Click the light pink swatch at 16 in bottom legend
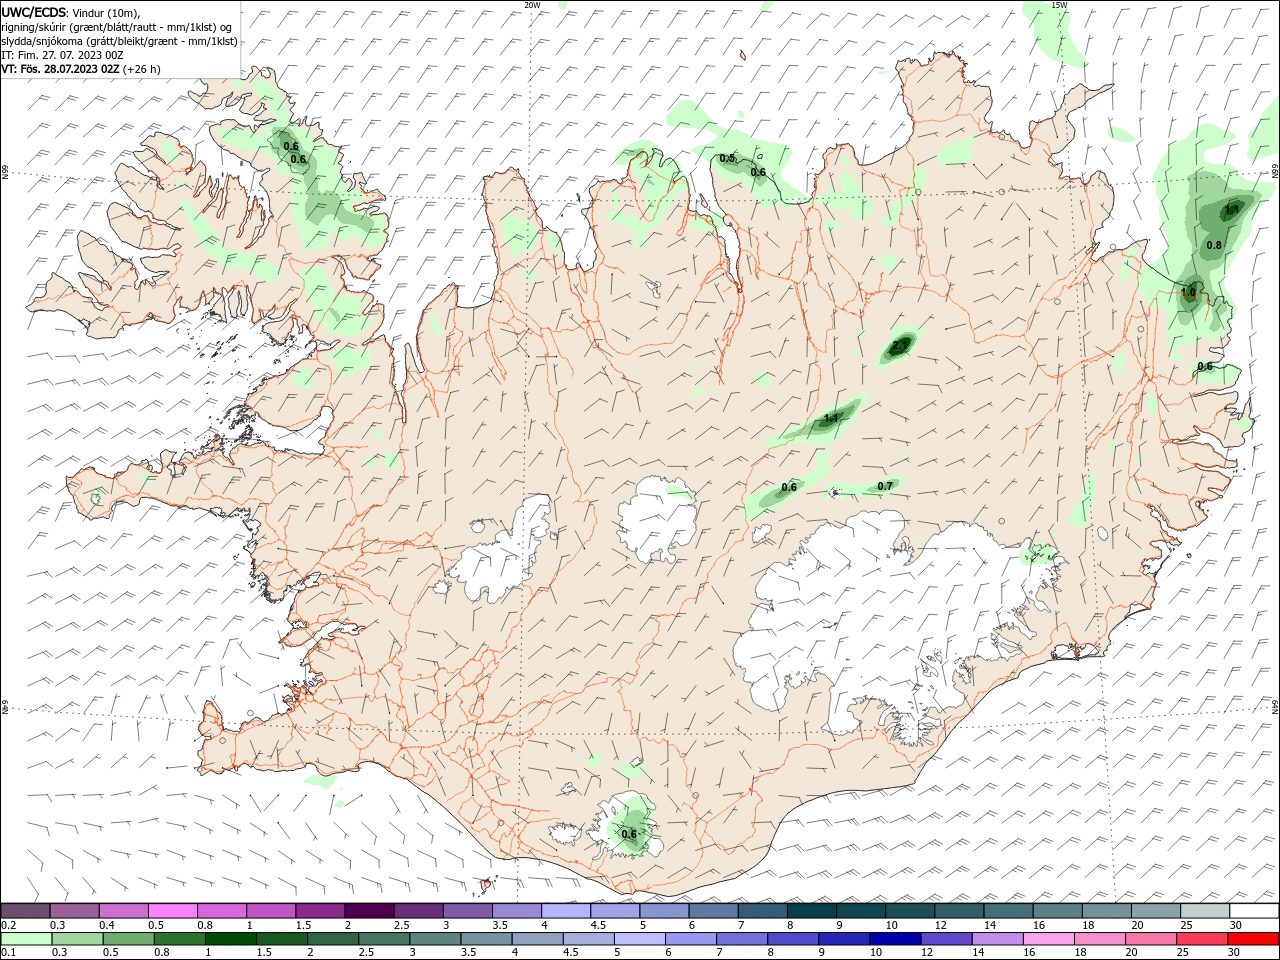The height and width of the screenshot is (960, 1280). click(1049, 939)
